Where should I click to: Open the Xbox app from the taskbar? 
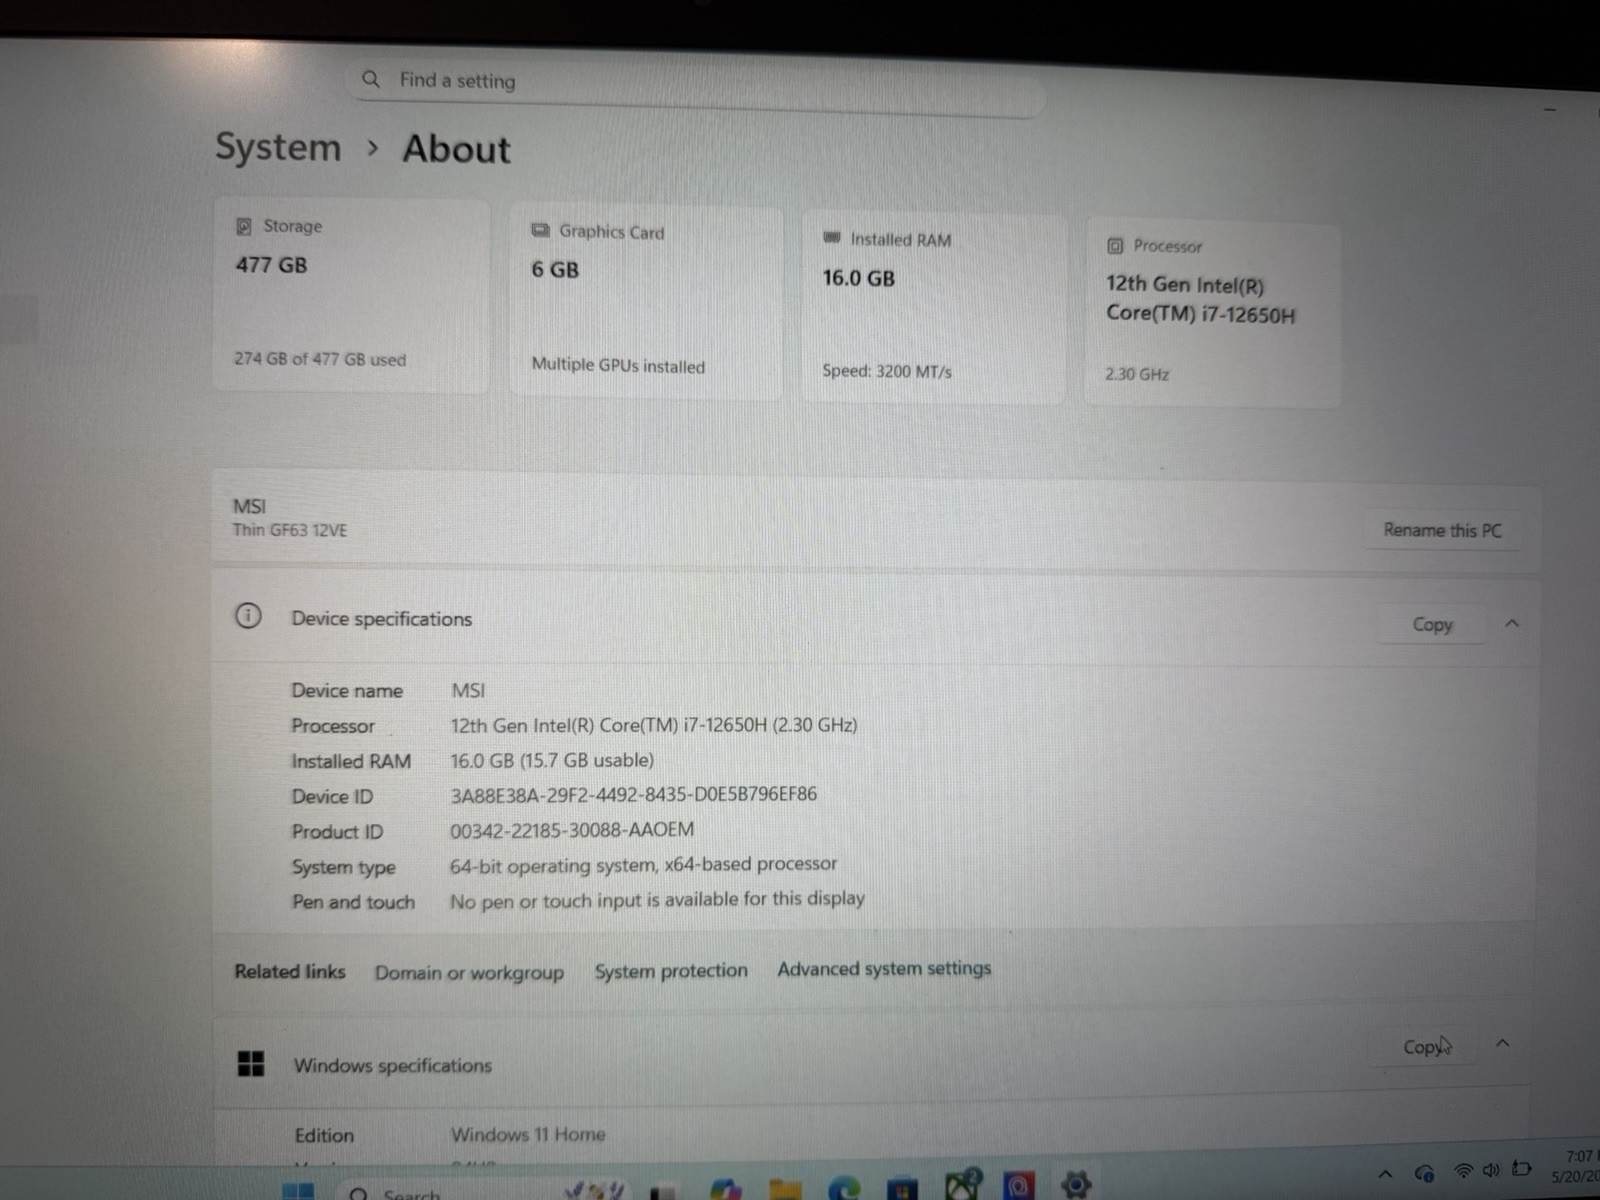[962, 1186]
